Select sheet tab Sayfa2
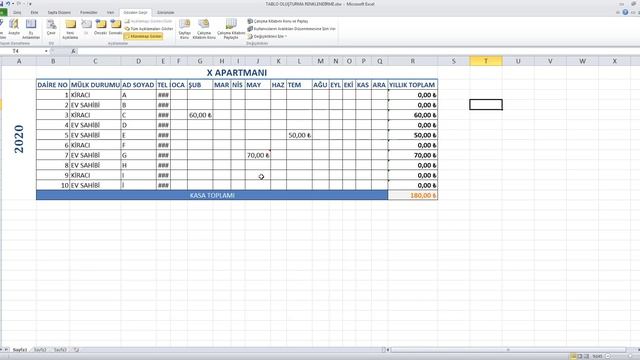Image resolution: width=640 pixels, height=360 pixels. (x=40, y=350)
